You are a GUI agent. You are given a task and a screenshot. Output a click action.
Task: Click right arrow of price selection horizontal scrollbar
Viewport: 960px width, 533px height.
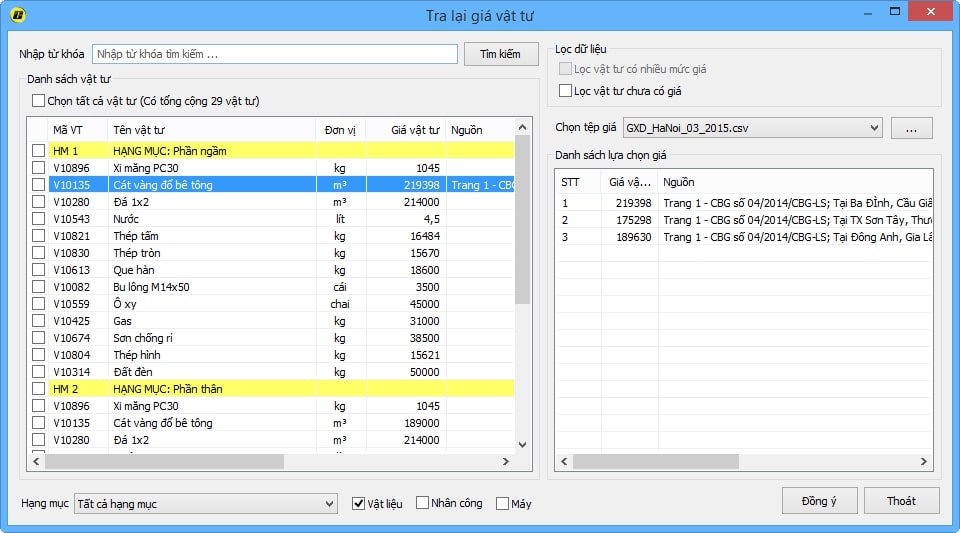(926, 462)
